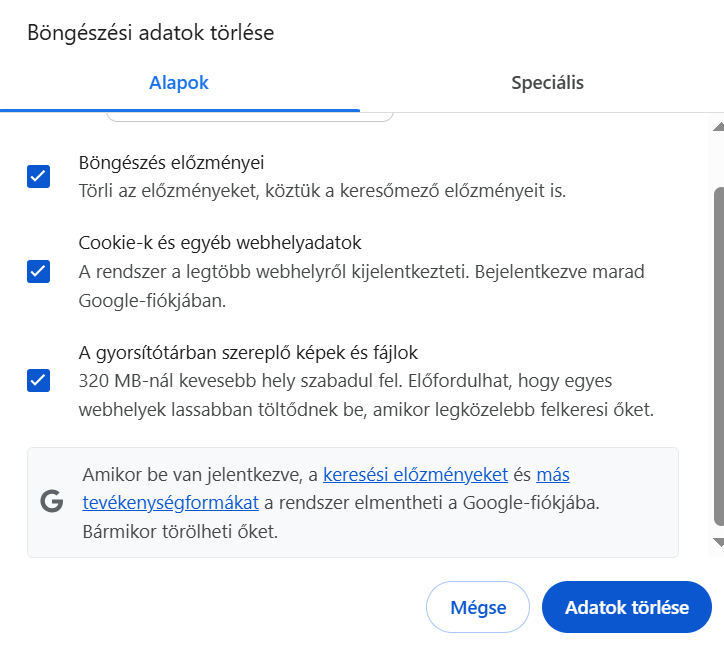This screenshot has width=724, height=650.
Task: Click the Cookie-k és egyéb webhelyadatok label
Action: (x=220, y=243)
